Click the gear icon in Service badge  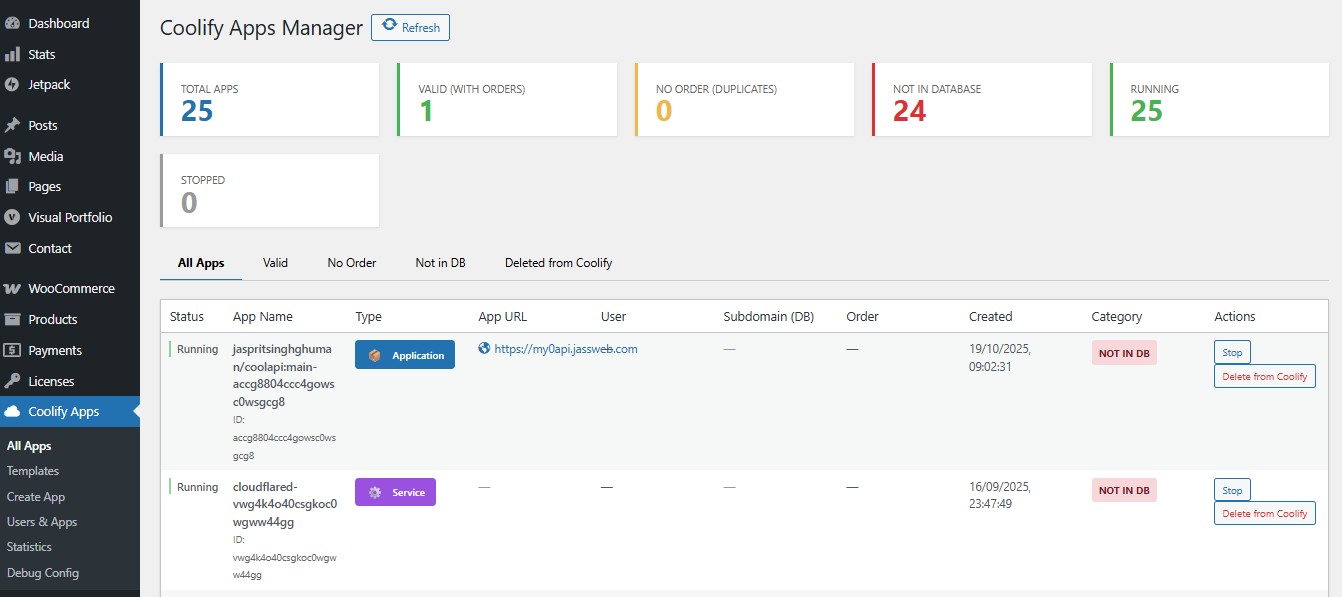(375, 492)
